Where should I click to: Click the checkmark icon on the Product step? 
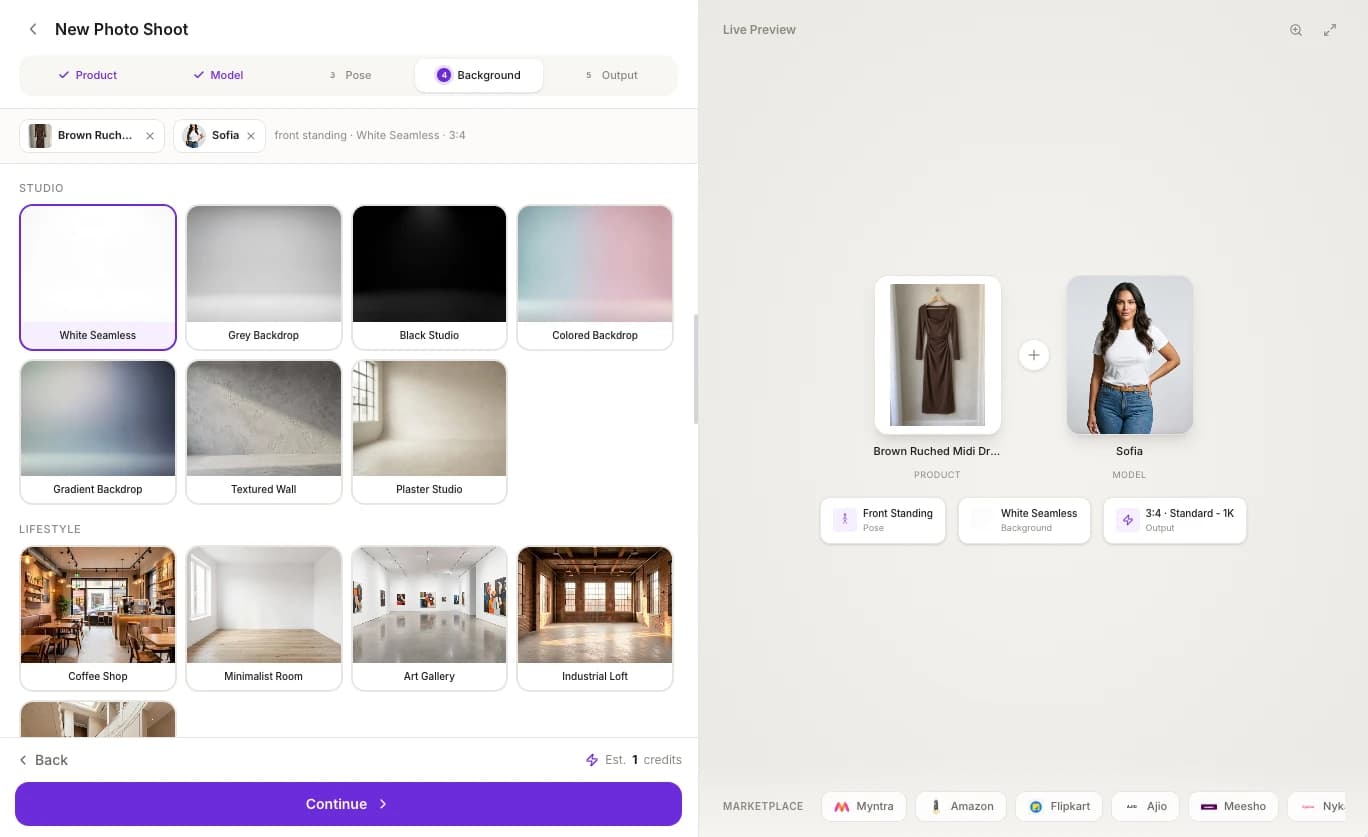pos(64,75)
